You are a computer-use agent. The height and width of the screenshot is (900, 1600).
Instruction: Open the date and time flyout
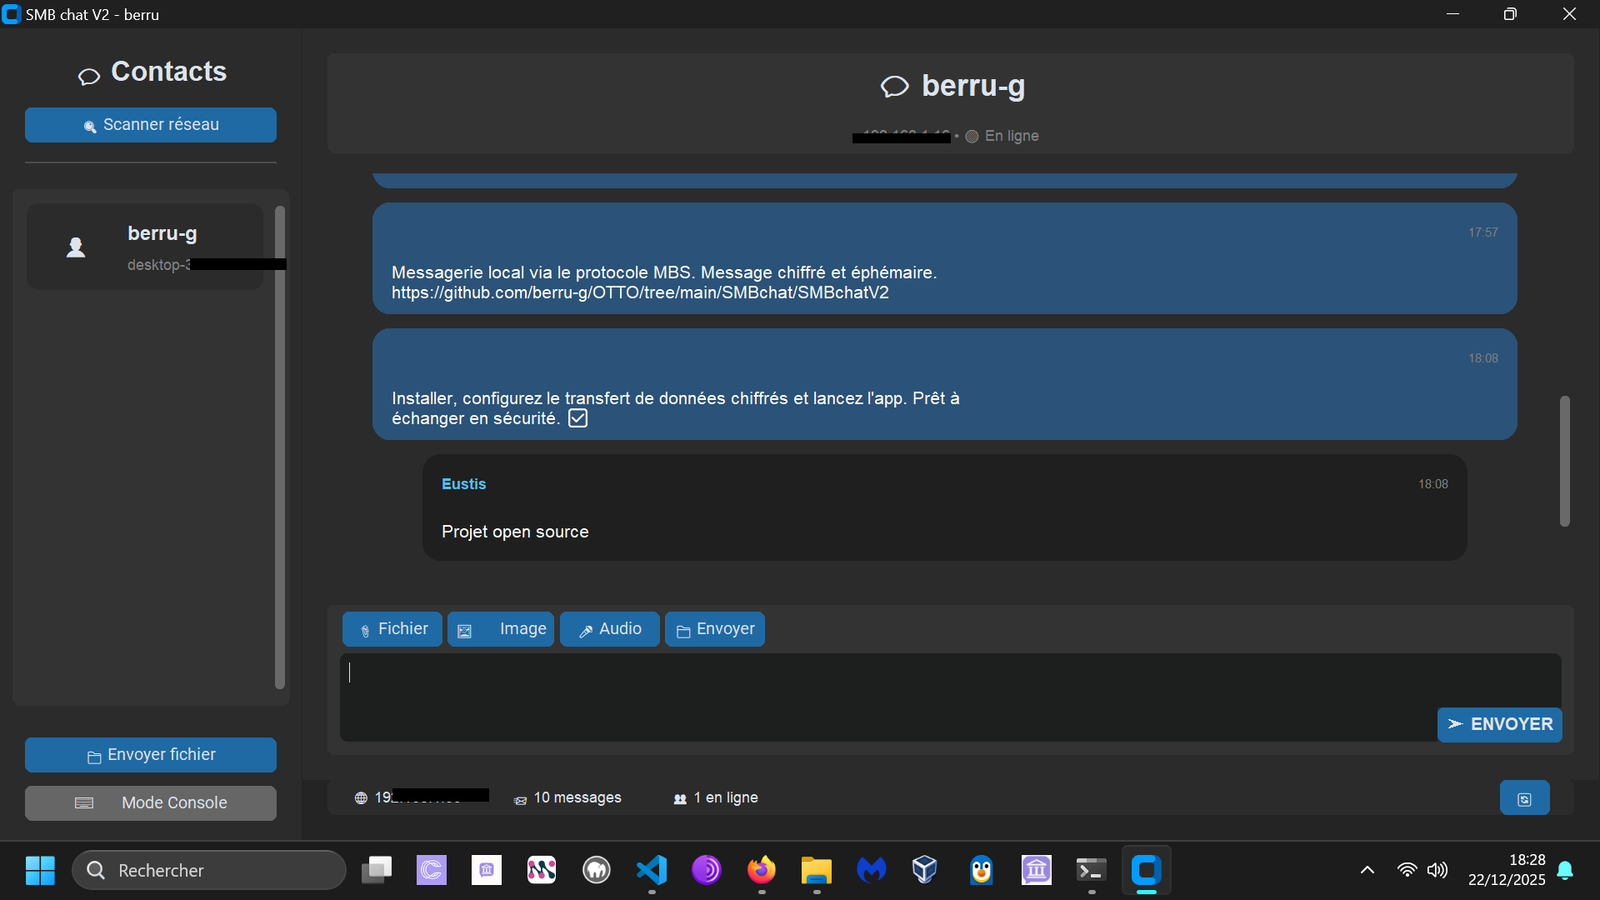pyautogui.click(x=1506, y=870)
